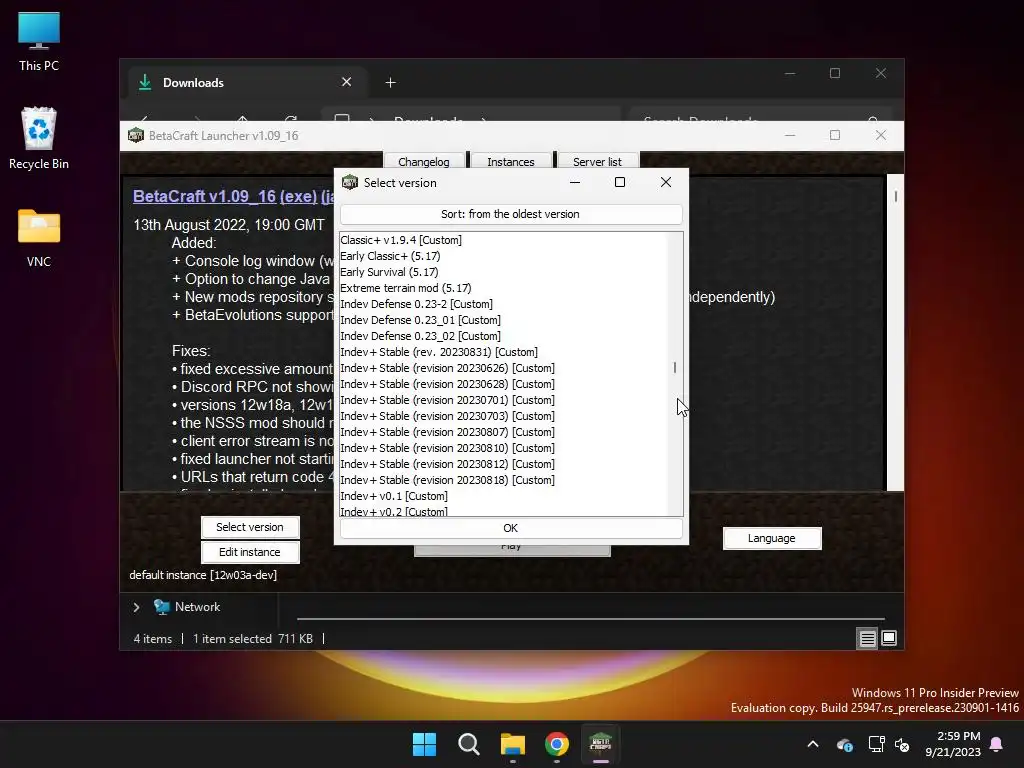Open the Server list tab
Screen dimensions: 1024x768
pyautogui.click(x=597, y=161)
